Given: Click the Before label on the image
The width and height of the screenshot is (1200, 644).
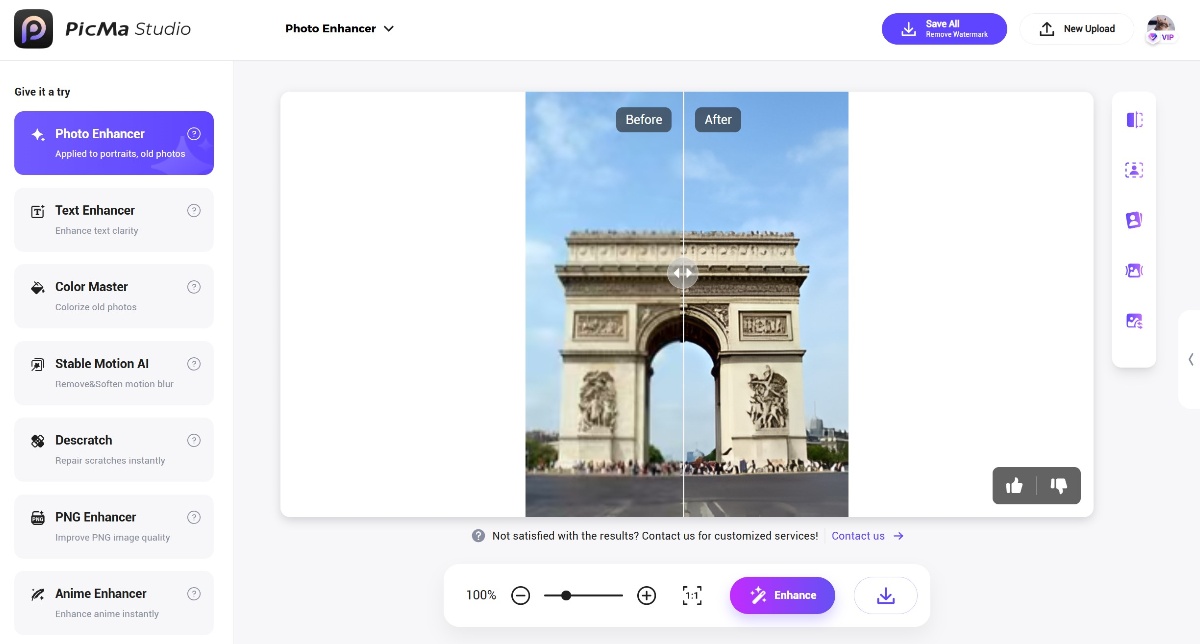Looking at the screenshot, I should [644, 120].
